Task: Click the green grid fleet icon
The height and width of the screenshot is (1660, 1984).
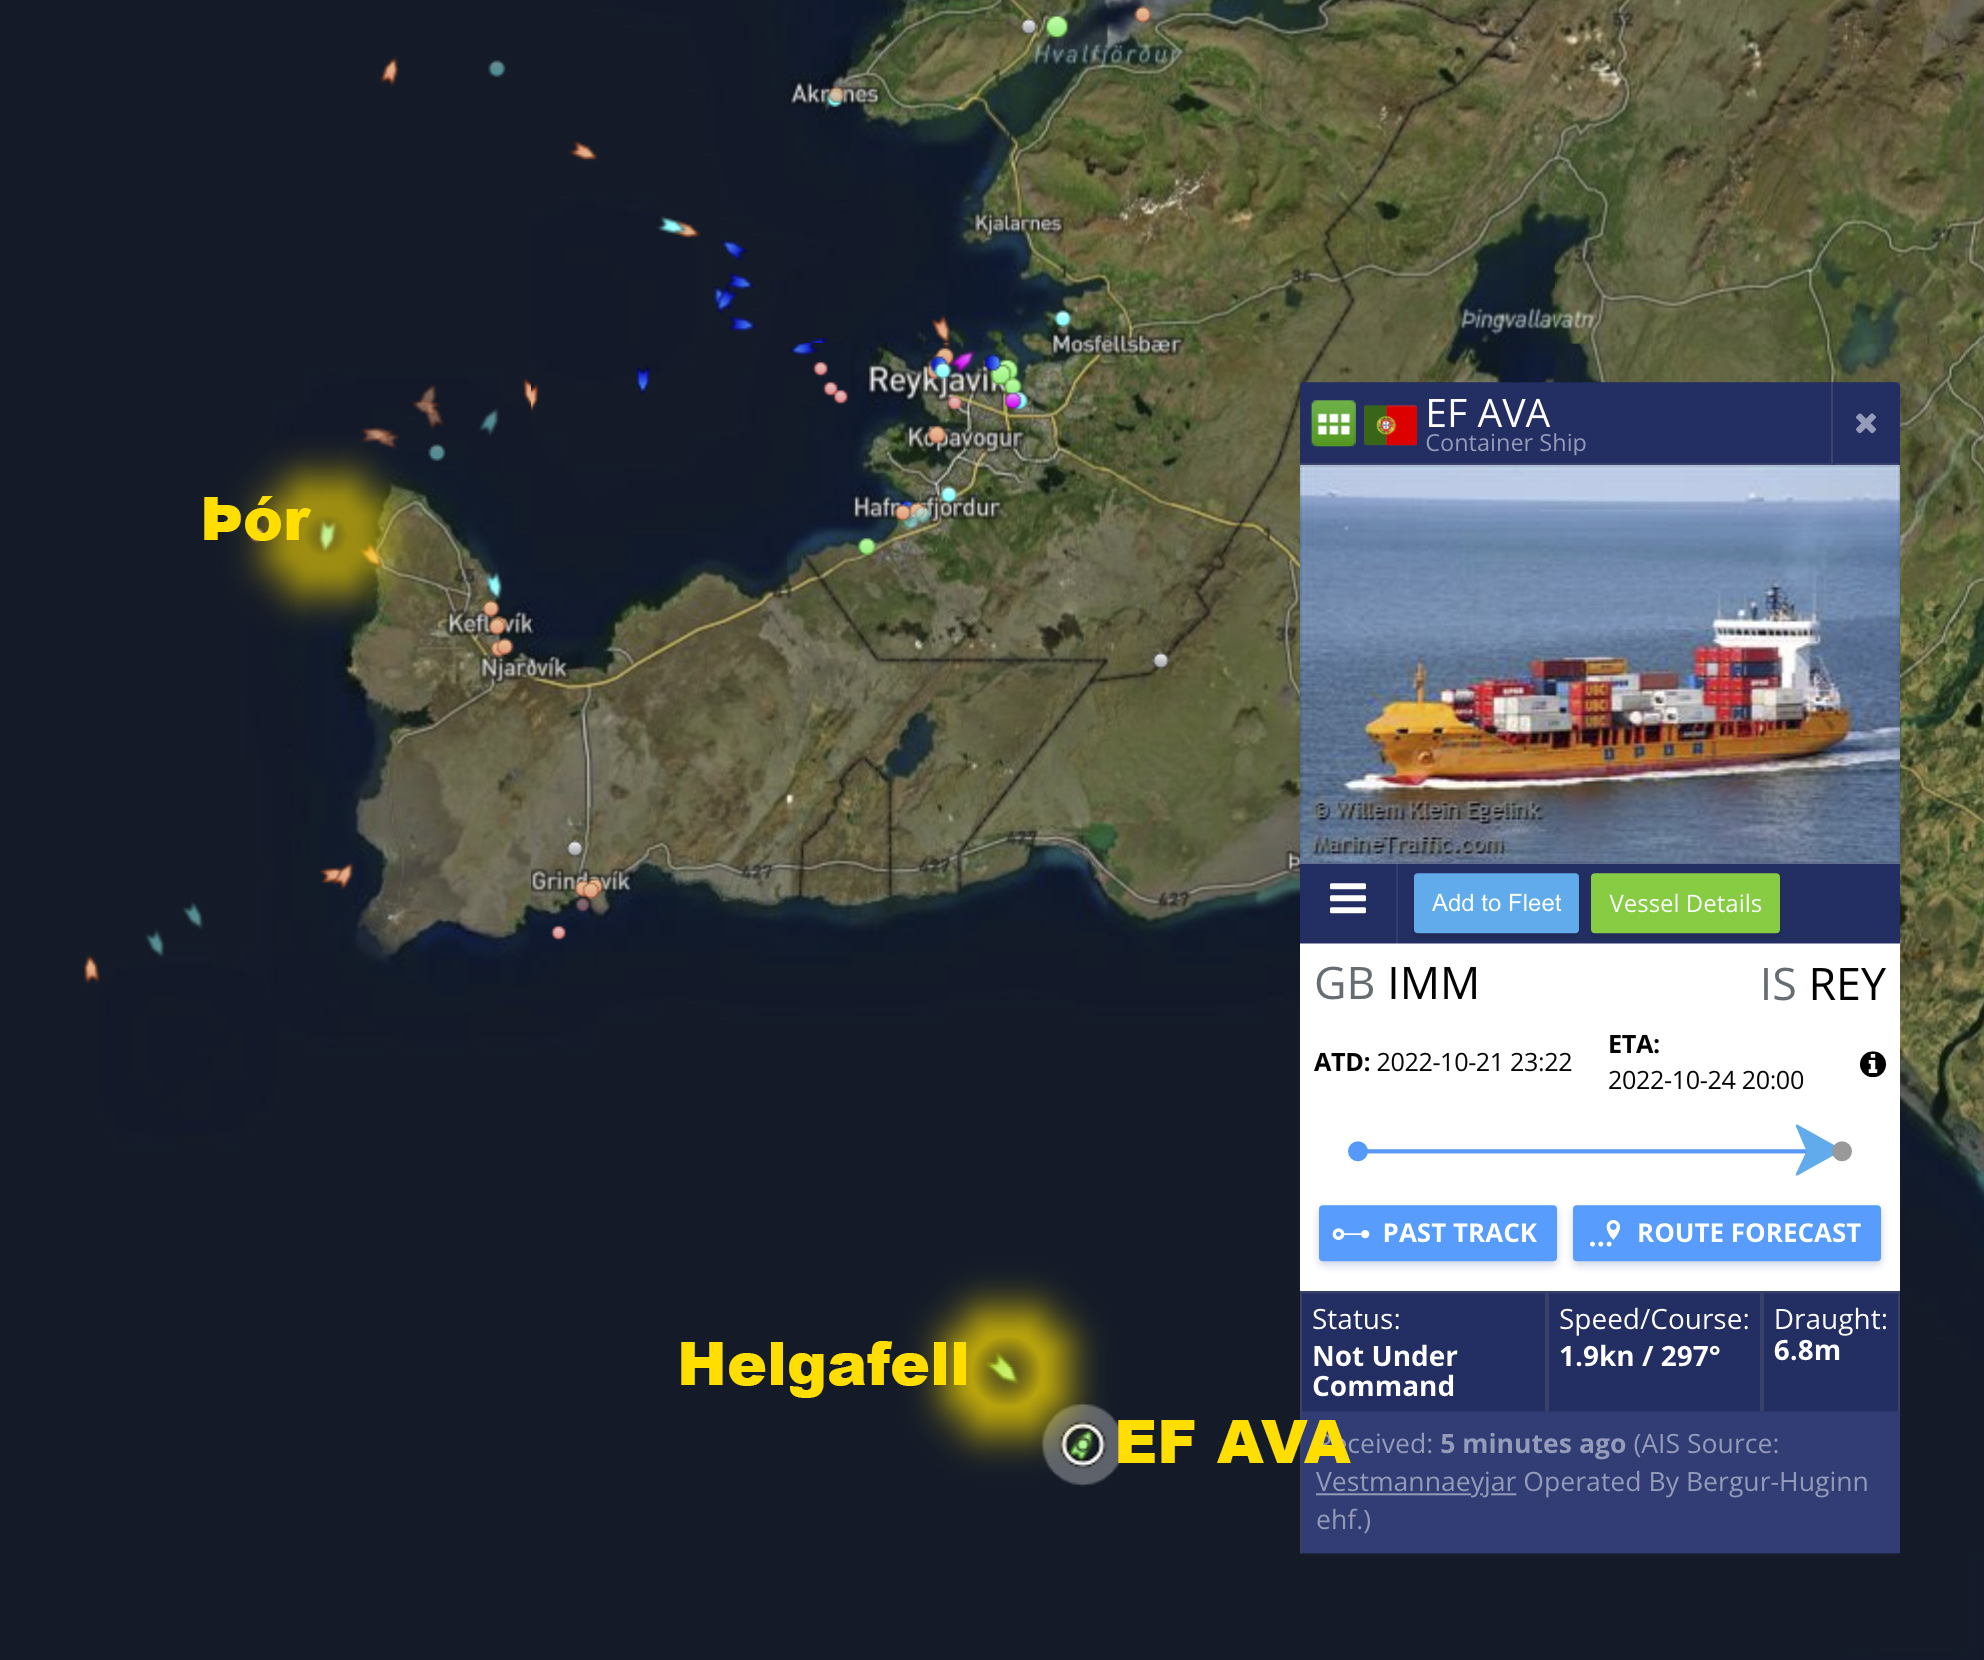Action: [1333, 424]
